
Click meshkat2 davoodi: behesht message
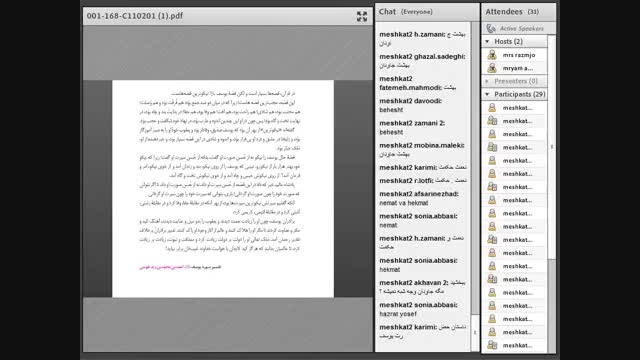click(411, 105)
